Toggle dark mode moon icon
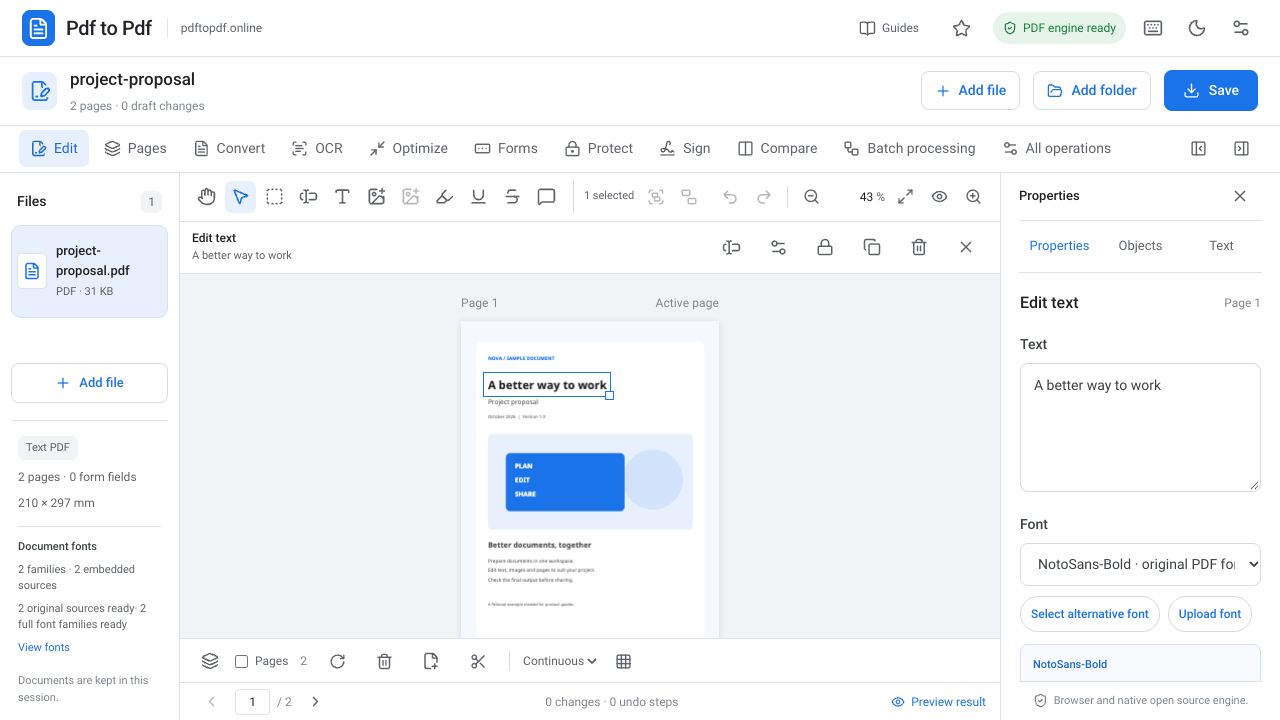Viewport: 1280px width, 720px height. (1197, 28)
